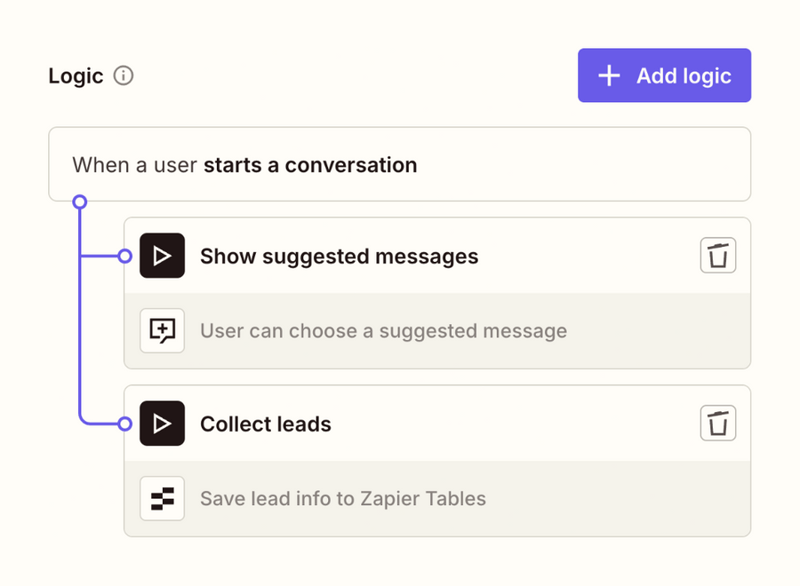Select the conversation start trigger block

tap(400, 164)
